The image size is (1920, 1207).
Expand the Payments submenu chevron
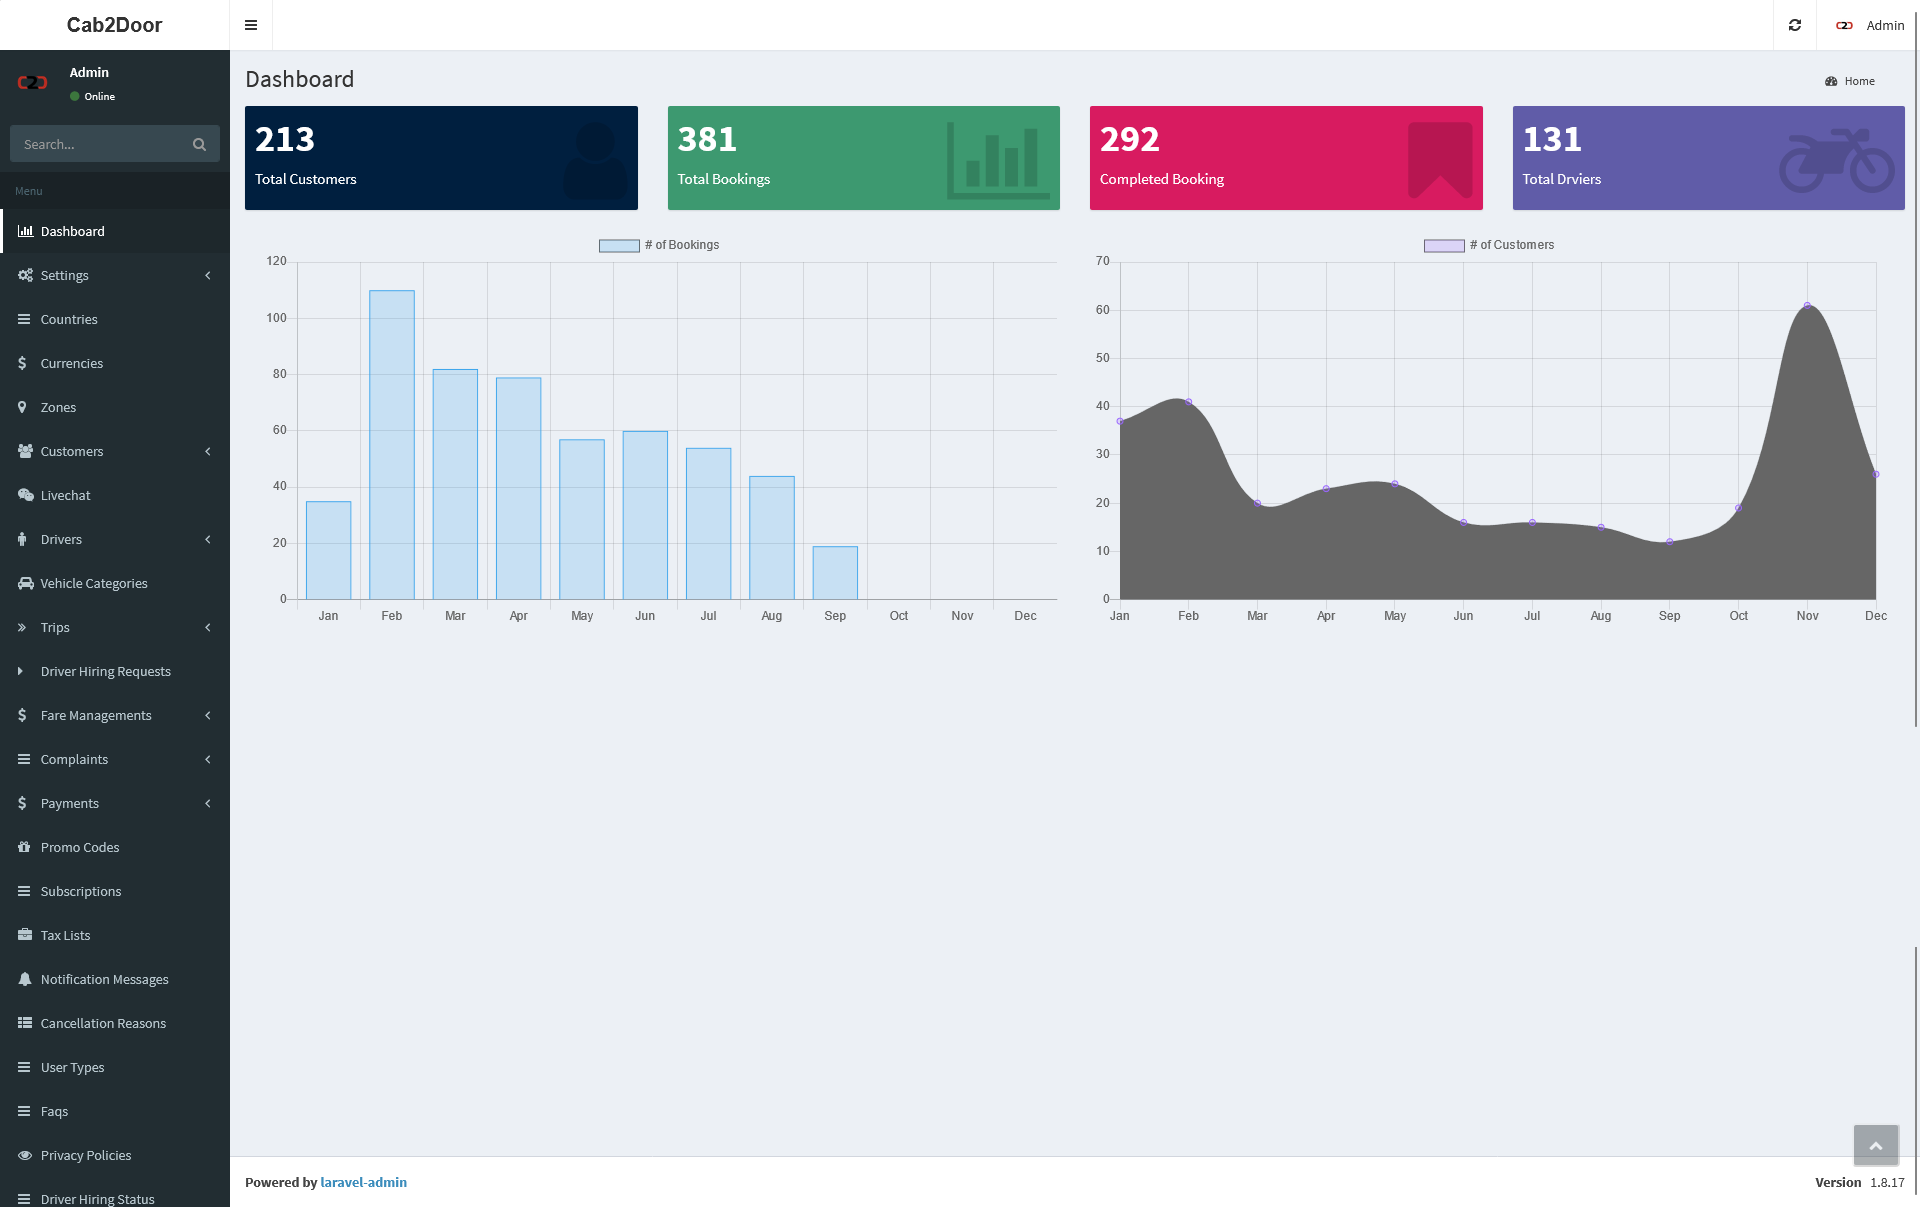tap(208, 803)
